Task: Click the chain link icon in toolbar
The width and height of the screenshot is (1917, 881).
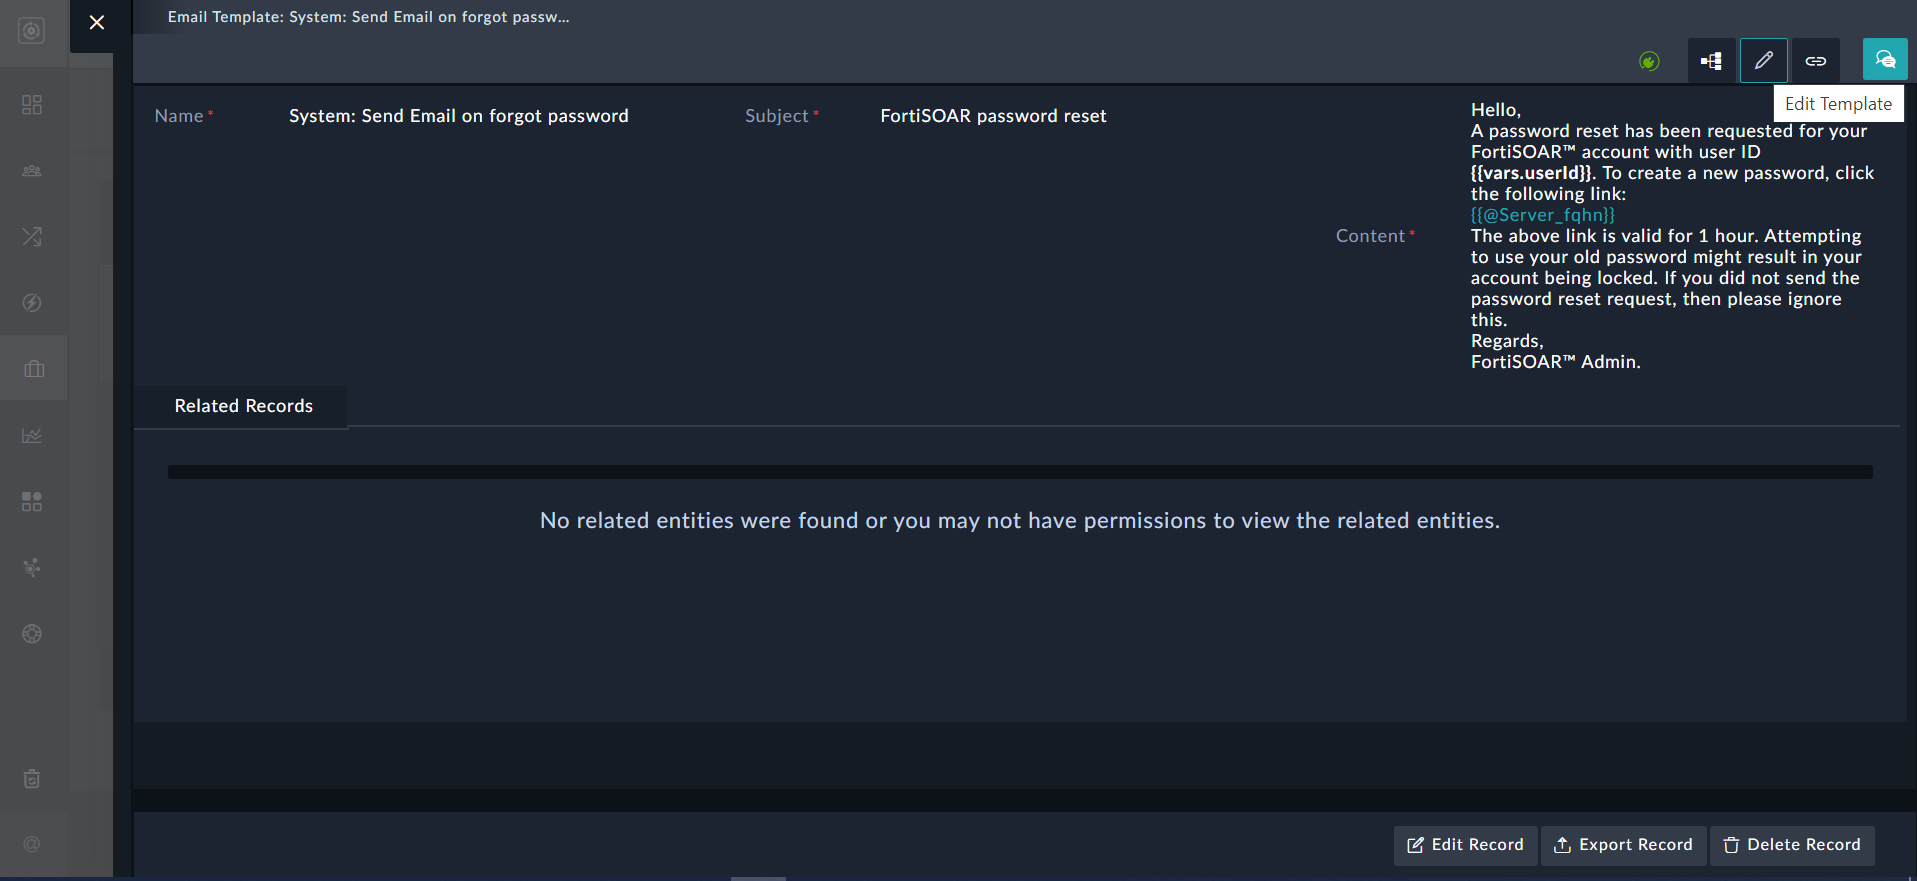Action: point(1816,60)
